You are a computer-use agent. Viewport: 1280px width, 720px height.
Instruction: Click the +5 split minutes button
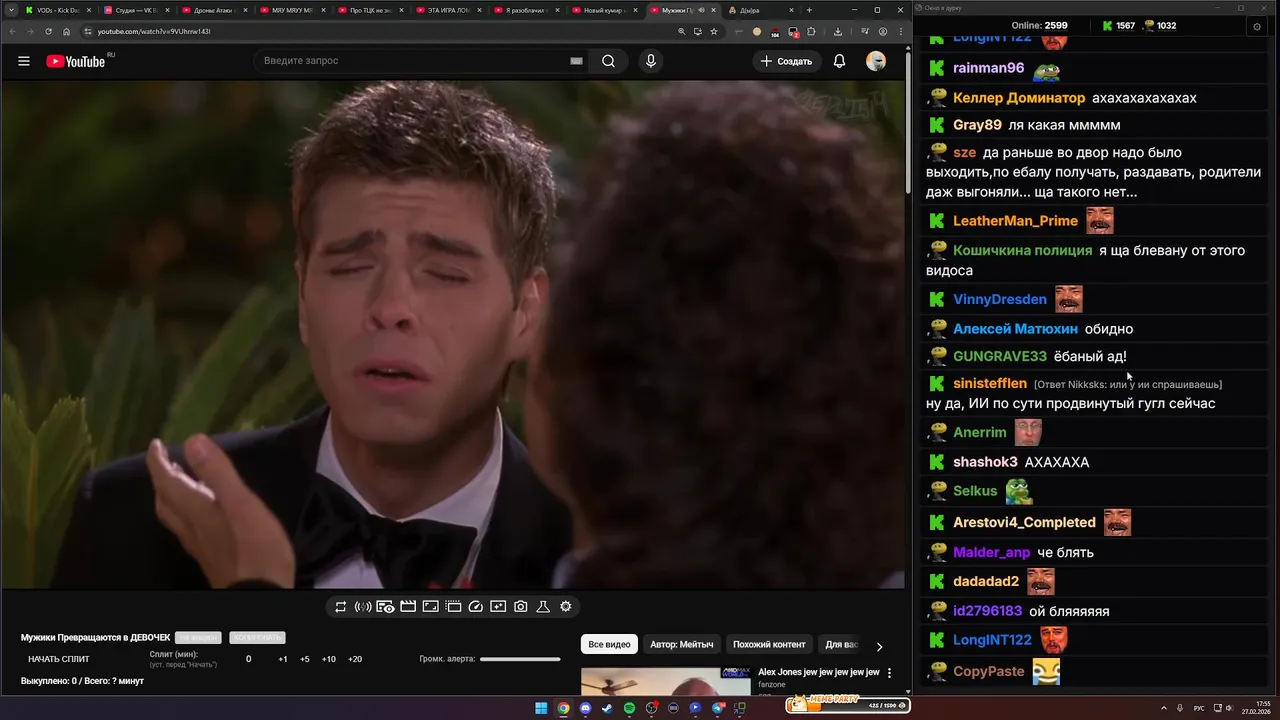305,659
